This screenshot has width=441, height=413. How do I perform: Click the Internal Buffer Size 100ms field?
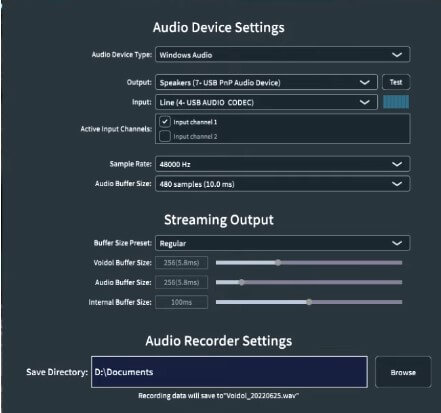click(x=181, y=302)
